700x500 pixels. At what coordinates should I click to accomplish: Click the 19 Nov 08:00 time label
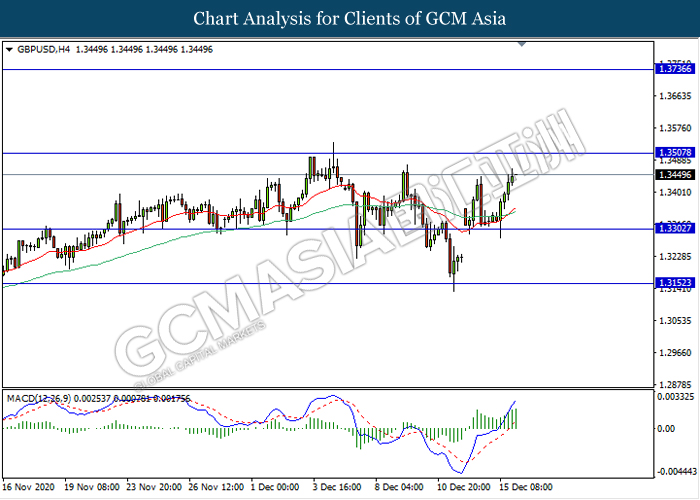(x=92, y=487)
